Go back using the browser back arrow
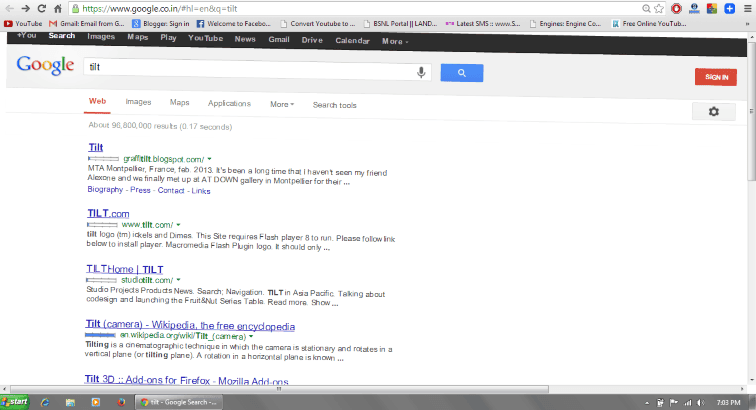756x410 pixels. [9, 9]
